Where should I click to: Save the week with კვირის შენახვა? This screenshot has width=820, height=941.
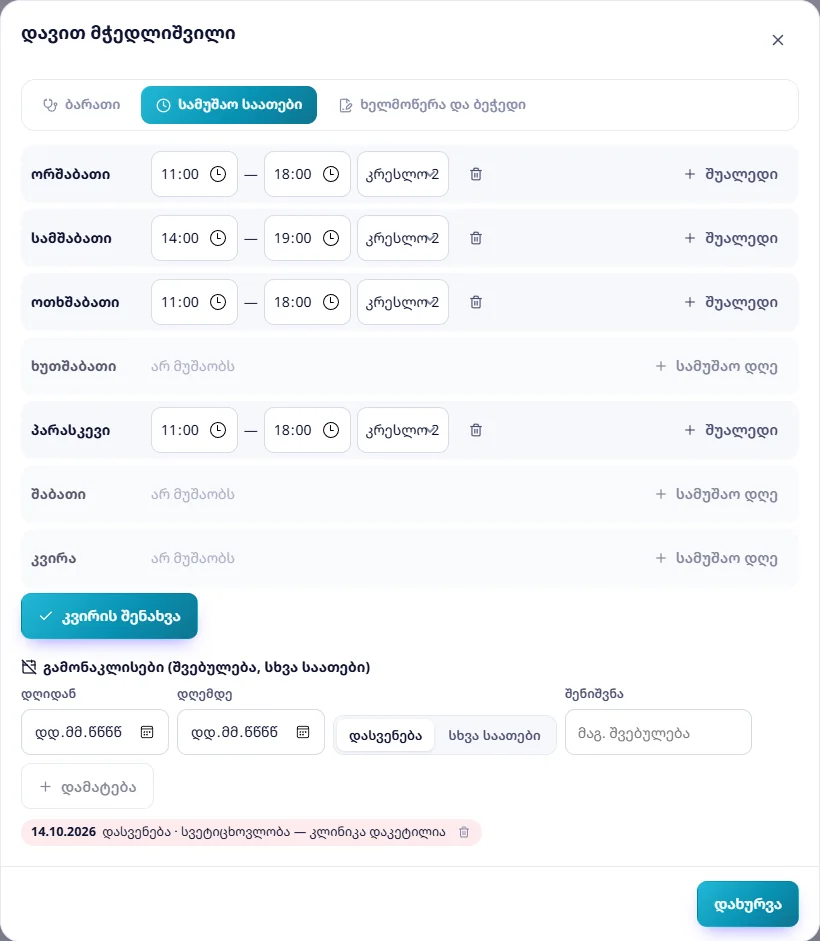point(109,616)
